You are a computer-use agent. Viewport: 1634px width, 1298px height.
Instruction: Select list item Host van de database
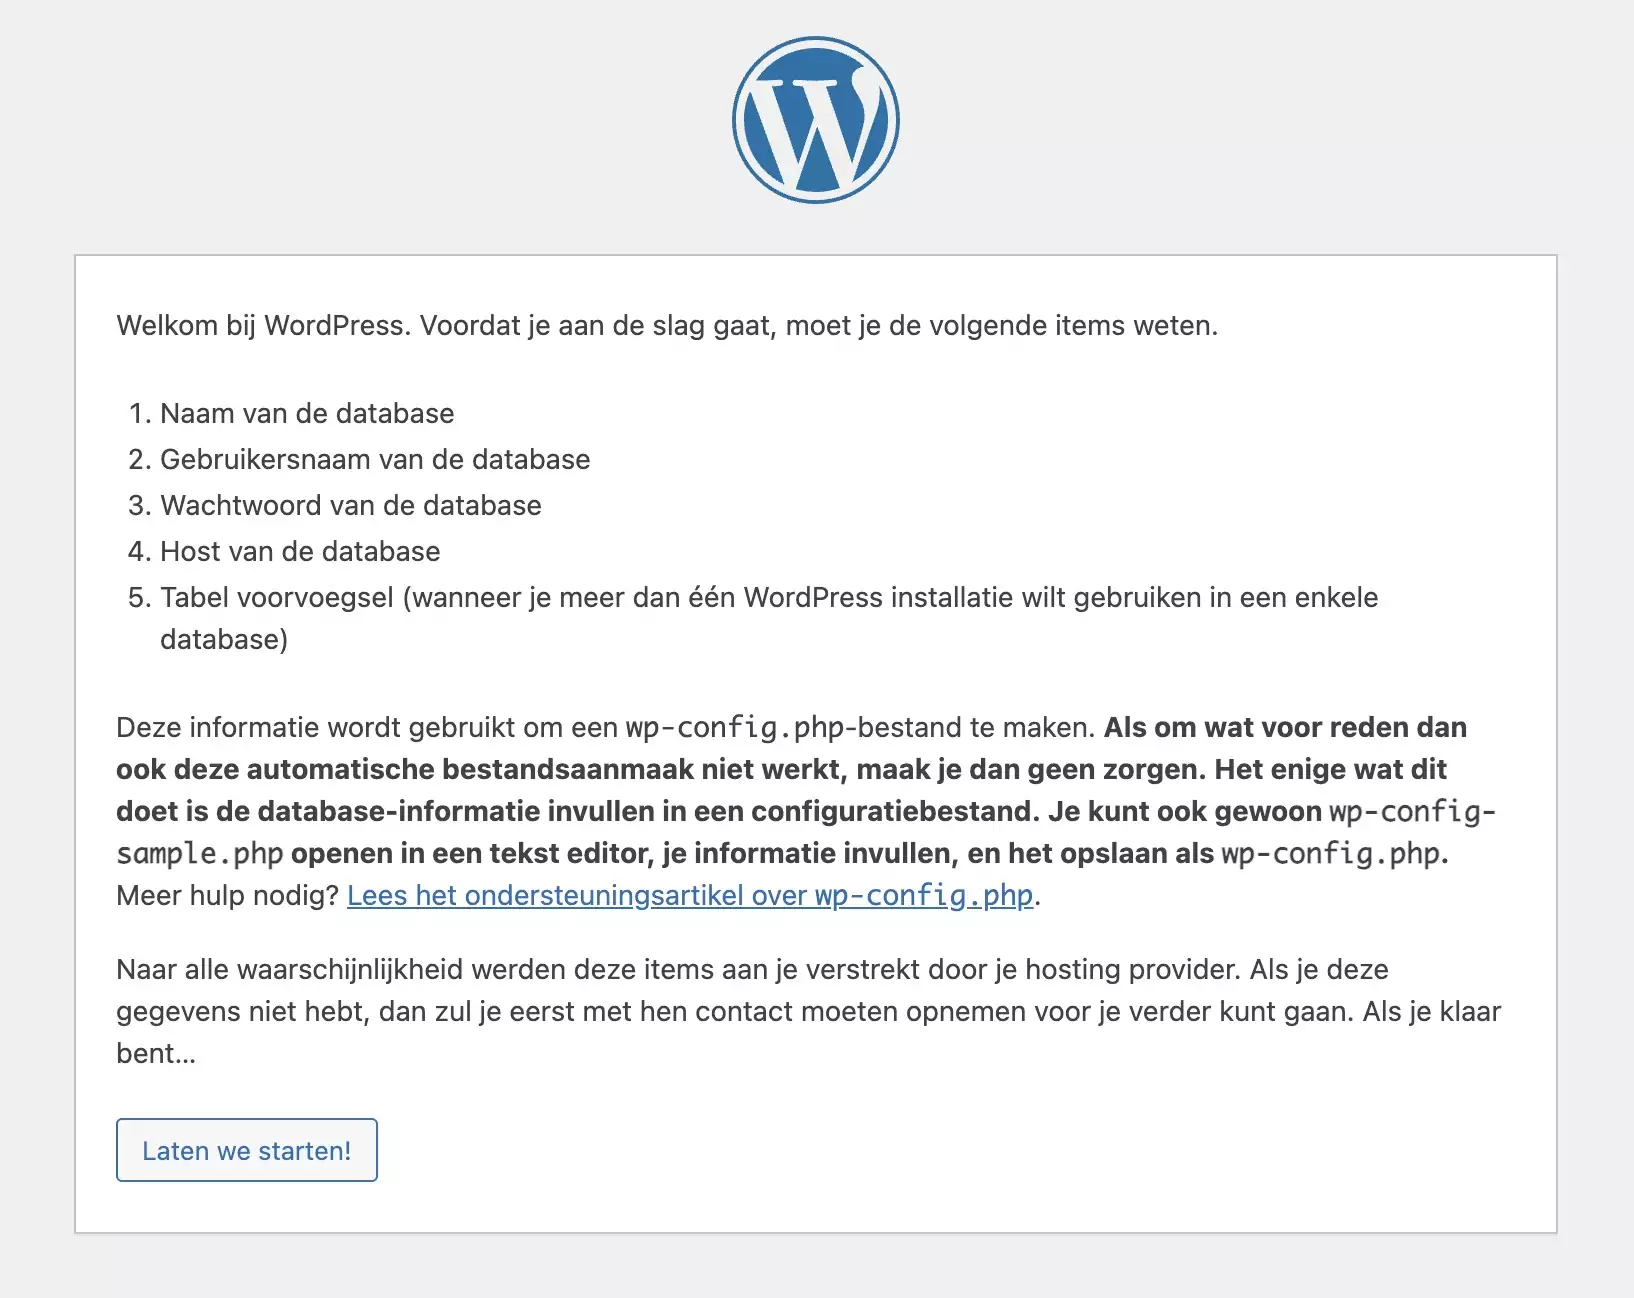point(299,551)
